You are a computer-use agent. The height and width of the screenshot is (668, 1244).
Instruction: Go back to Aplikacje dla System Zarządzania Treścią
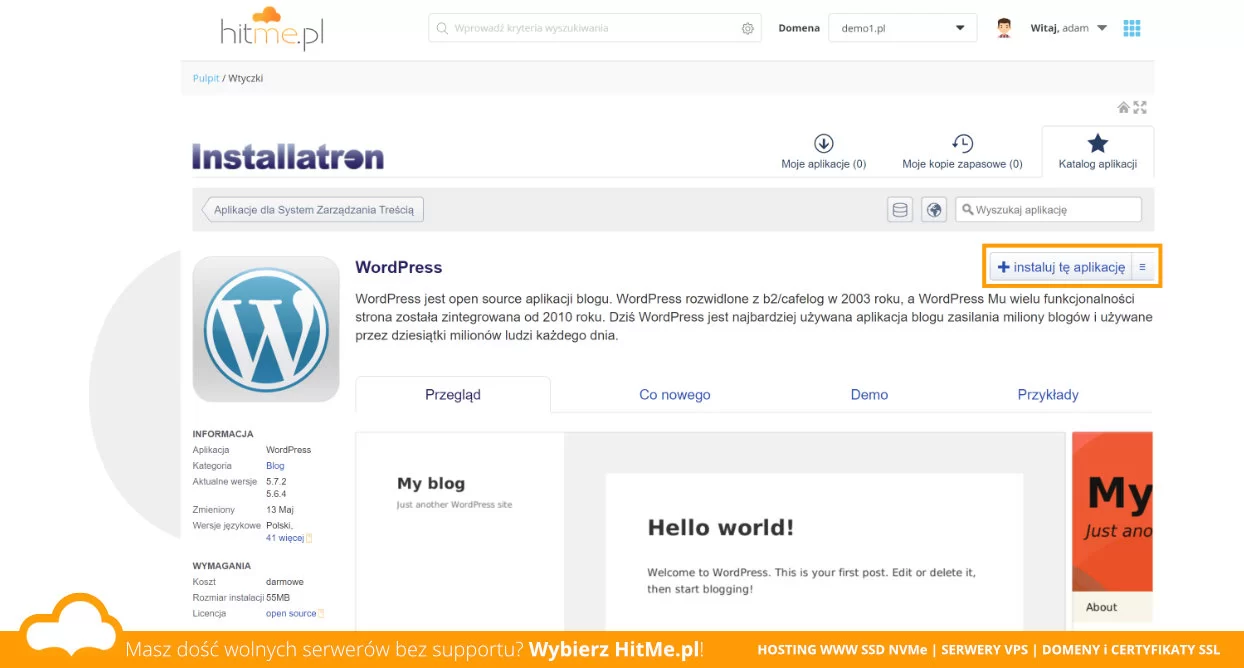tap(314, 209)
